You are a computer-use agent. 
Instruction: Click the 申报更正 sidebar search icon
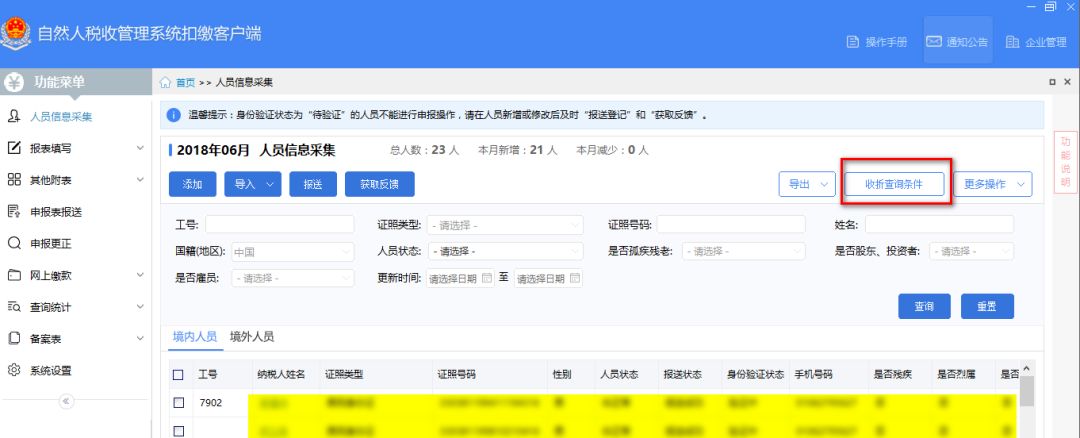[x=14, y=243]
